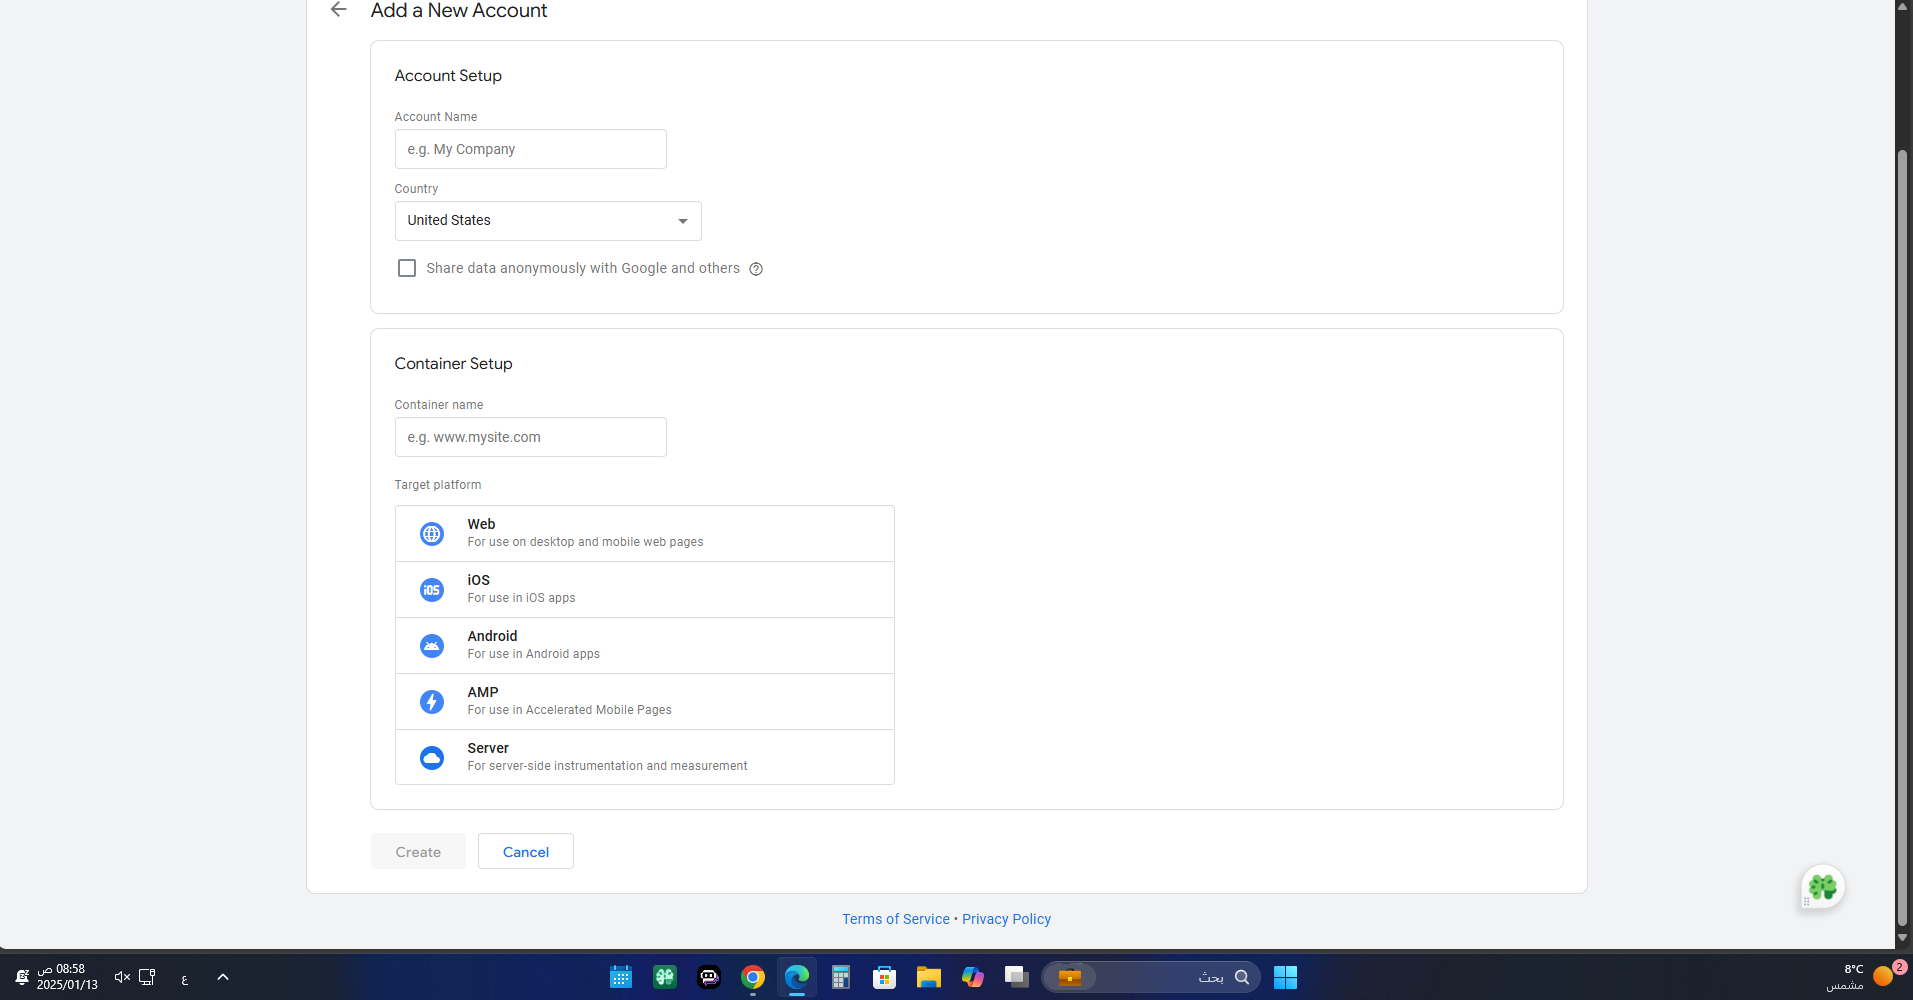
Task: Open Google Chrome from the taskbar
Action: click(x=753, y=977)
